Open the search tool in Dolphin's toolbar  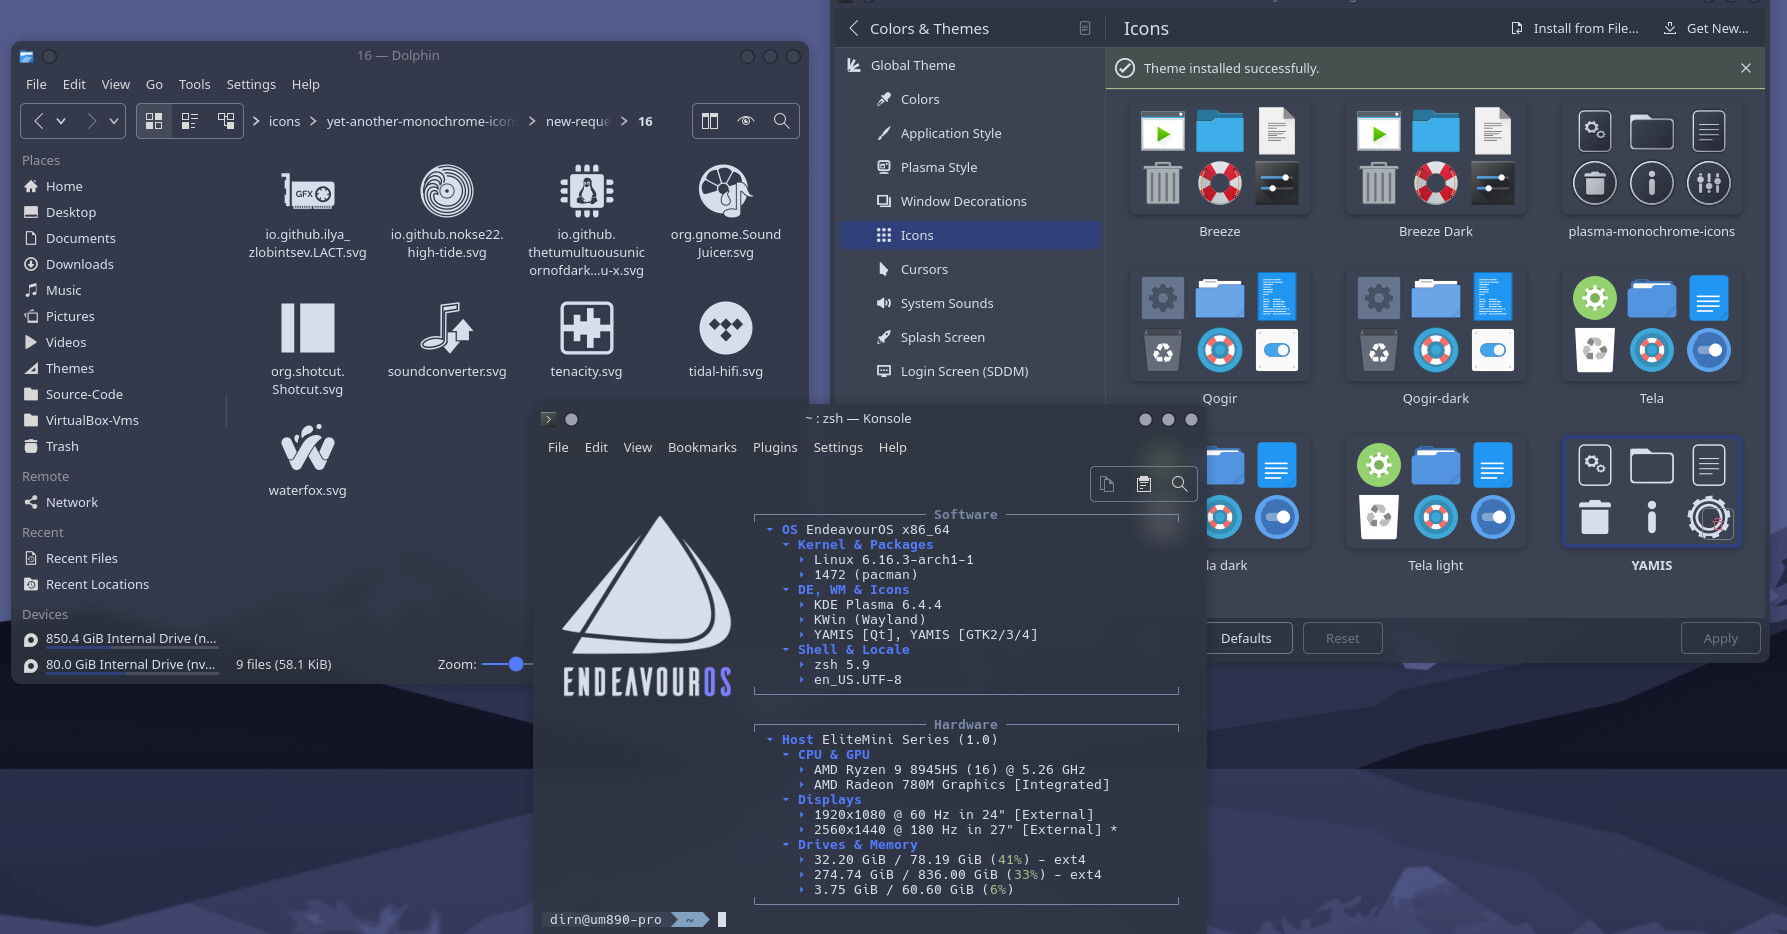[782, 121]
